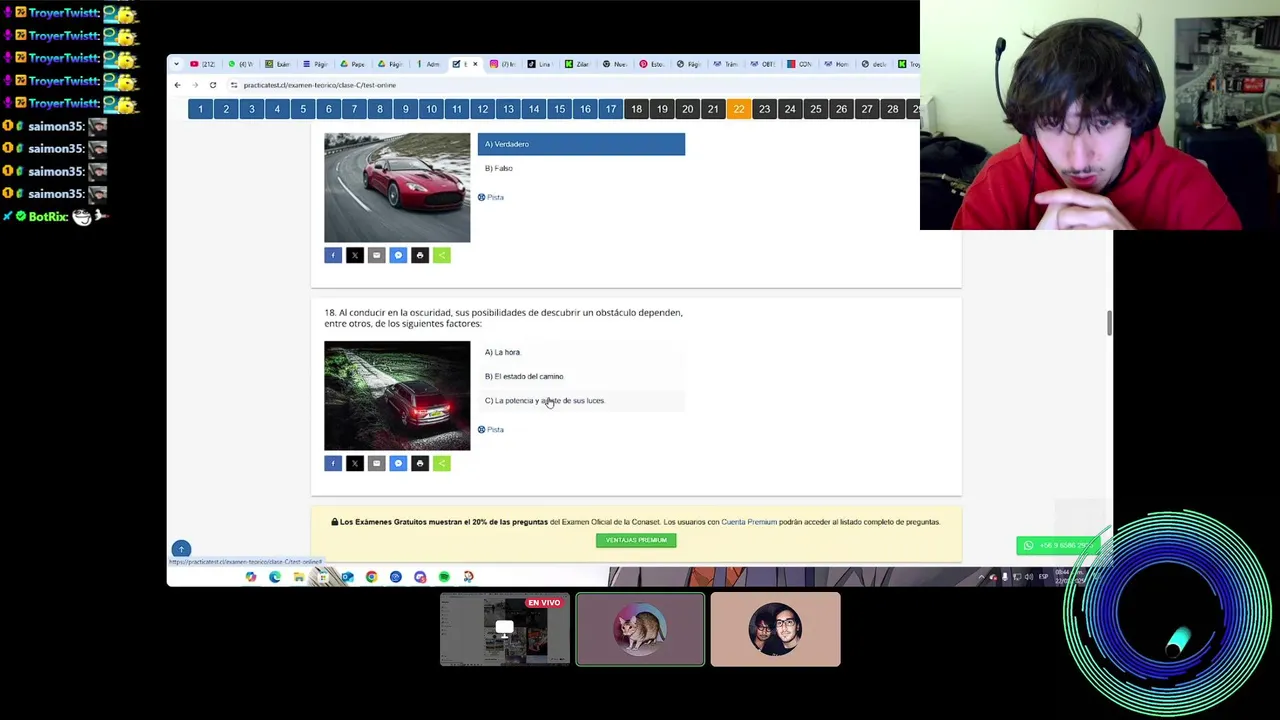1280x720 pixels.
Task: Open green share menu for question 18
Action: point(441,463)
